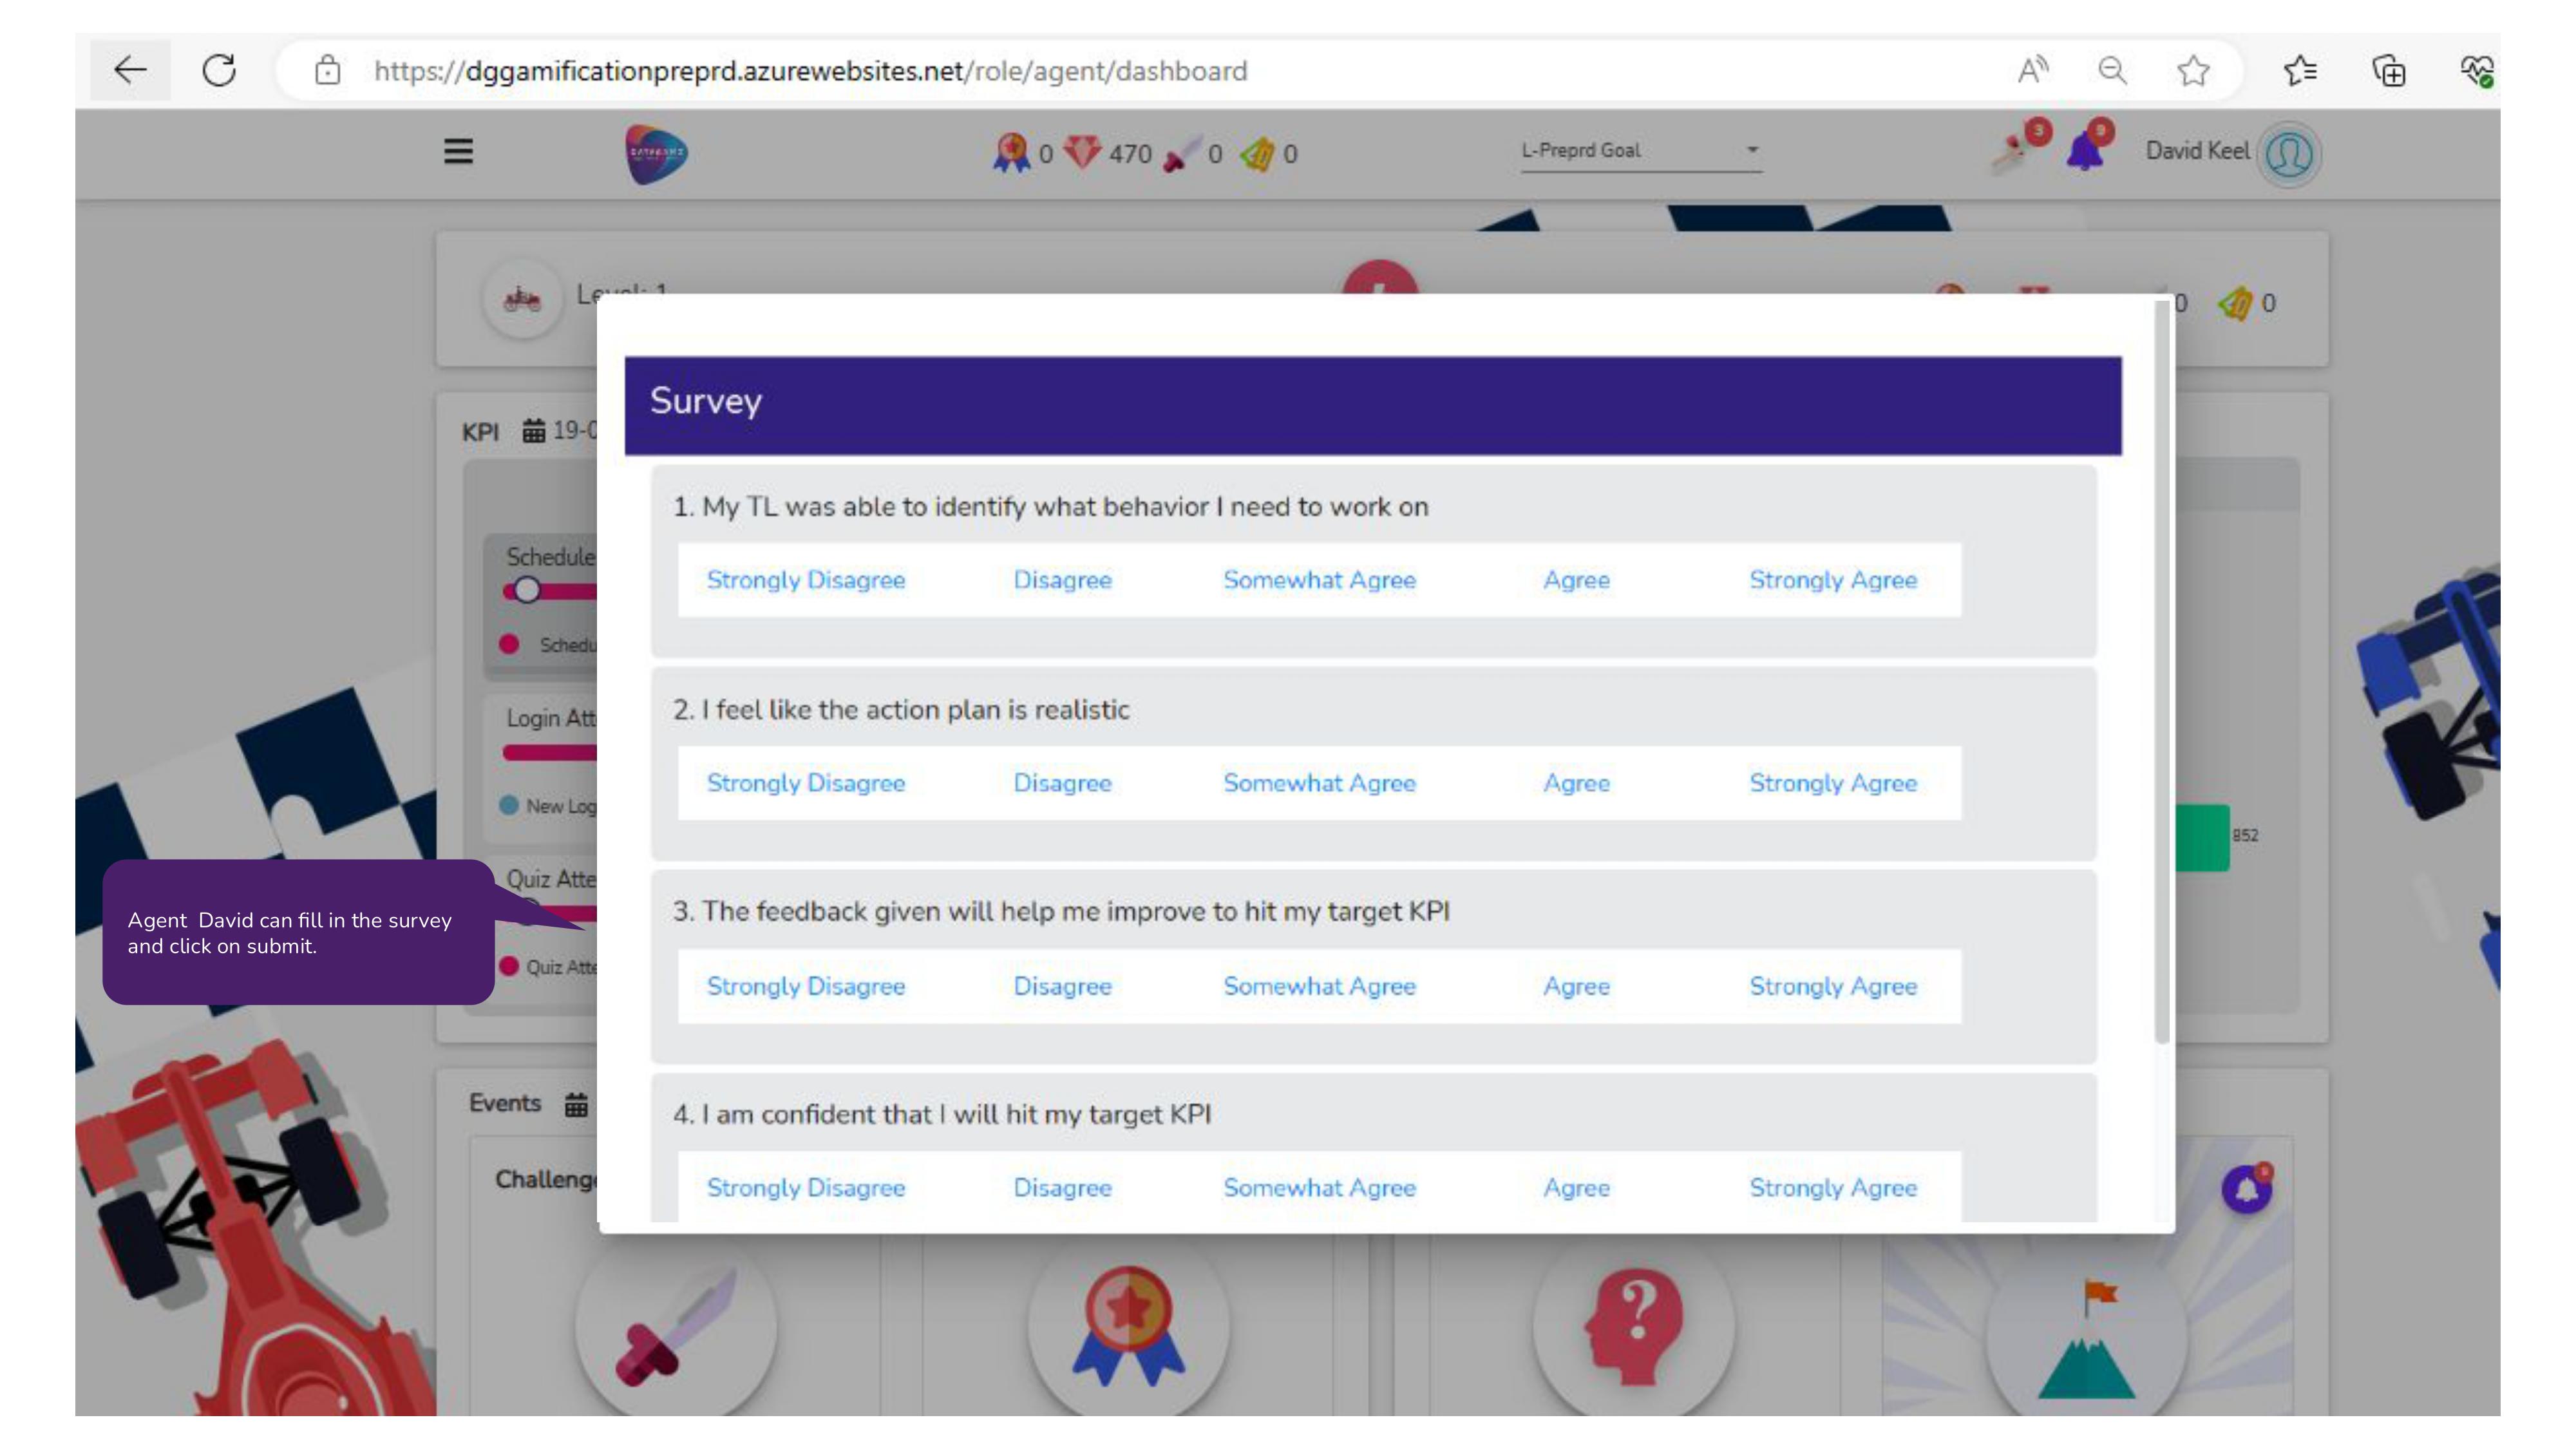Click the browser address bar URL
Screen dimensions: 2576x1449
tap(810, 71)
